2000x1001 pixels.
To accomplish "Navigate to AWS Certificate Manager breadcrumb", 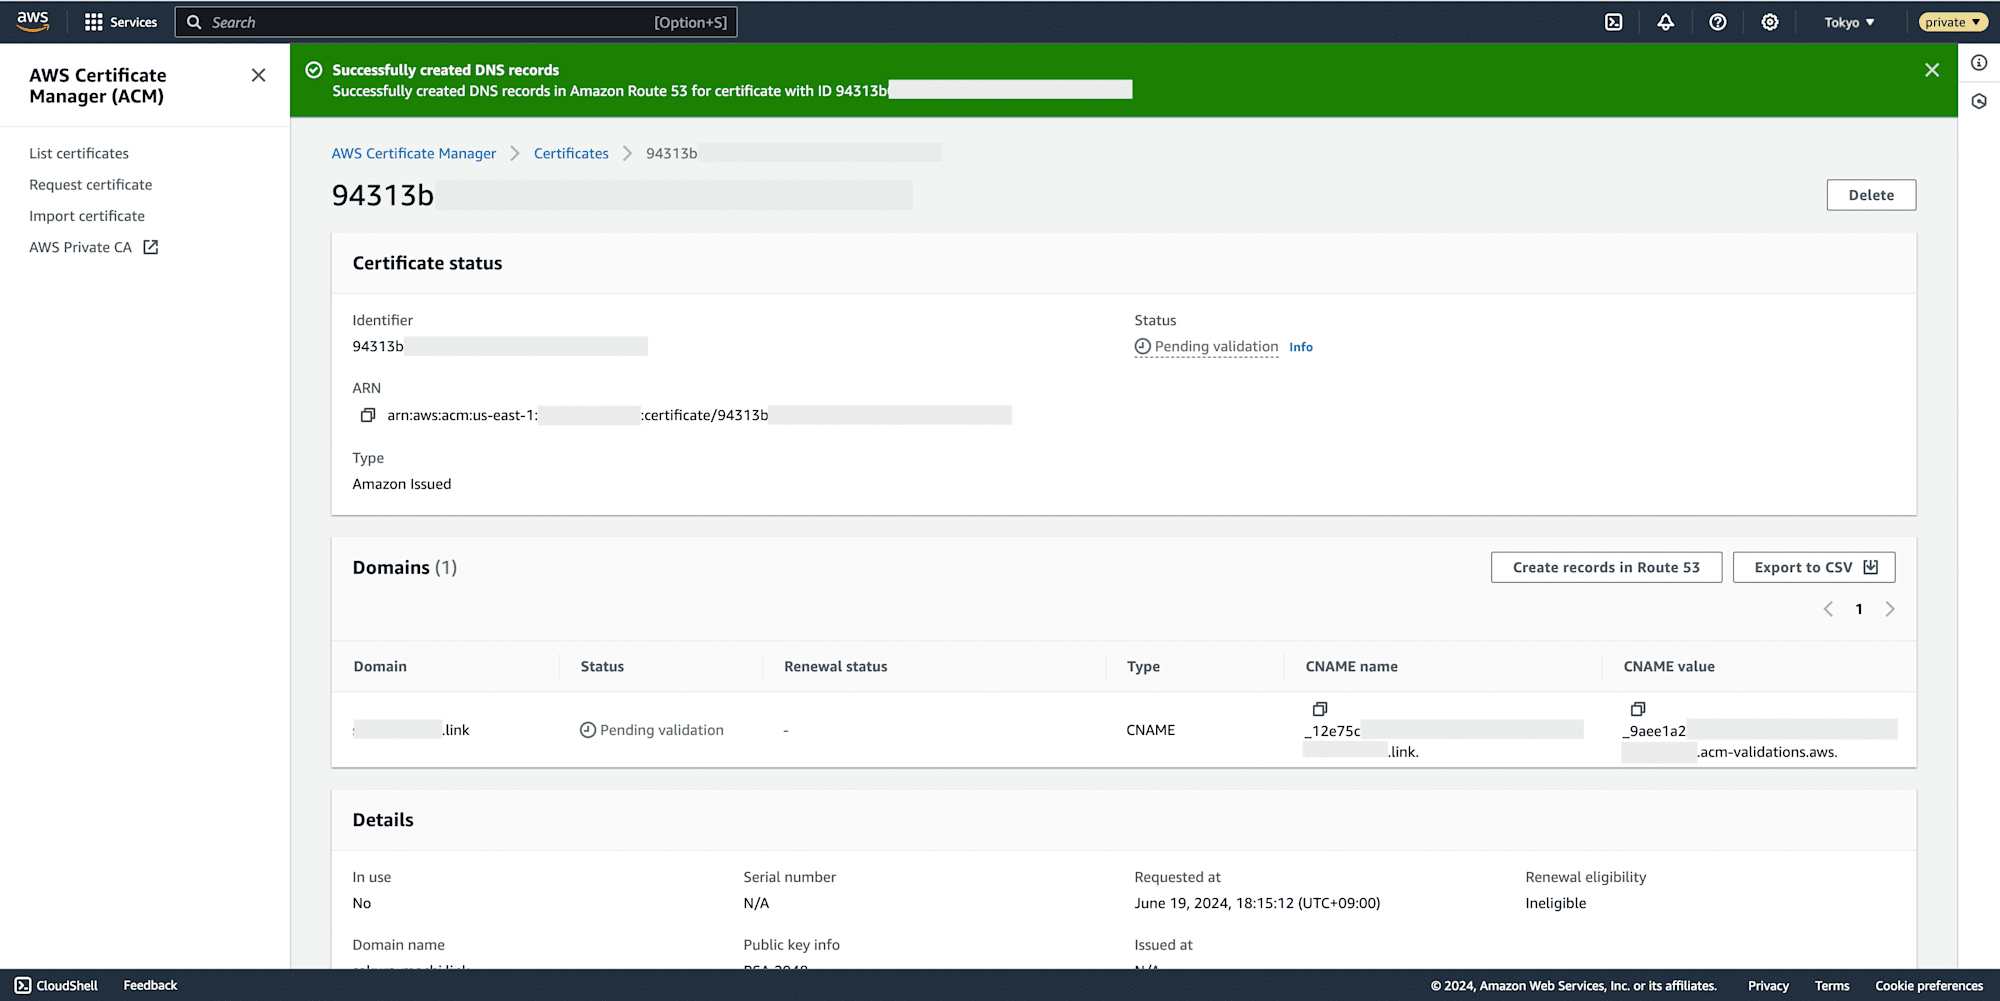I will click(414, 153).
